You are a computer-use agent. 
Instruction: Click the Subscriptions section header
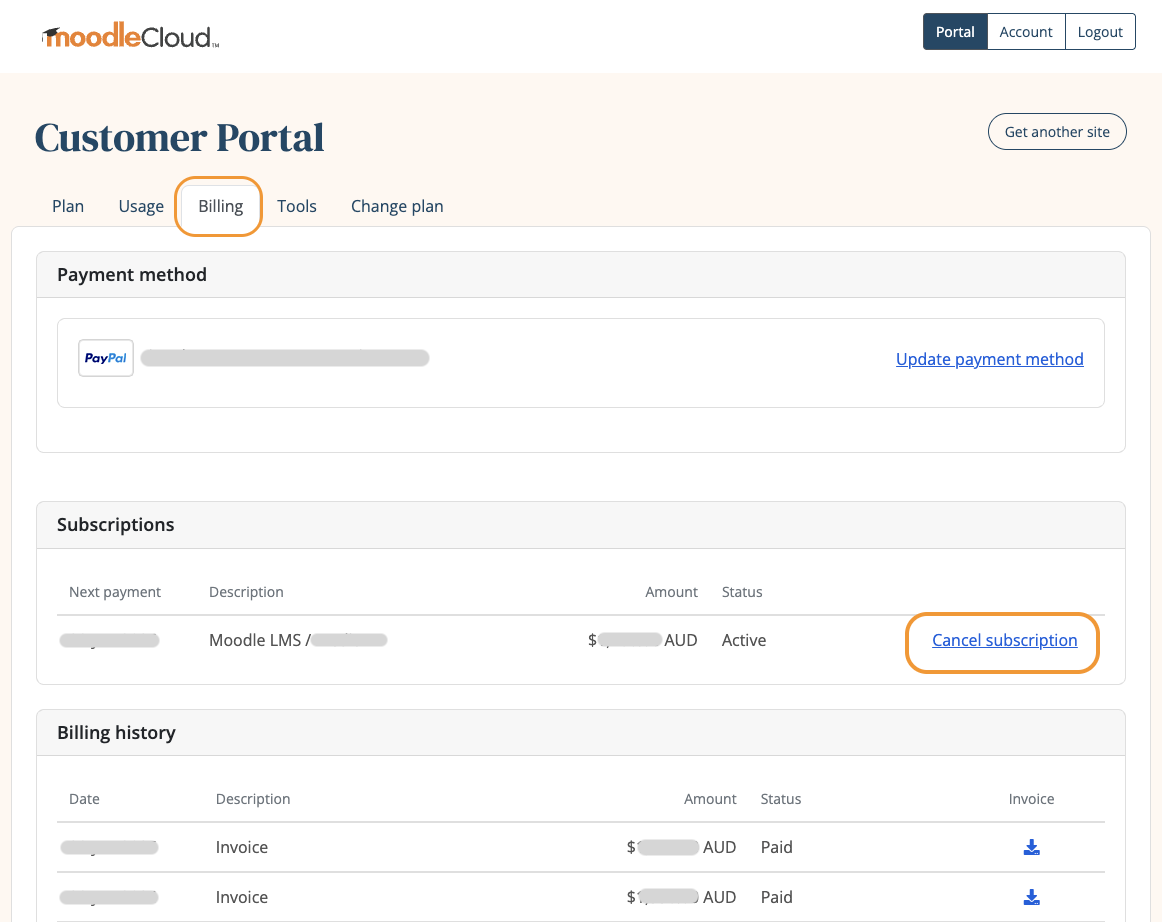[115, 524]
